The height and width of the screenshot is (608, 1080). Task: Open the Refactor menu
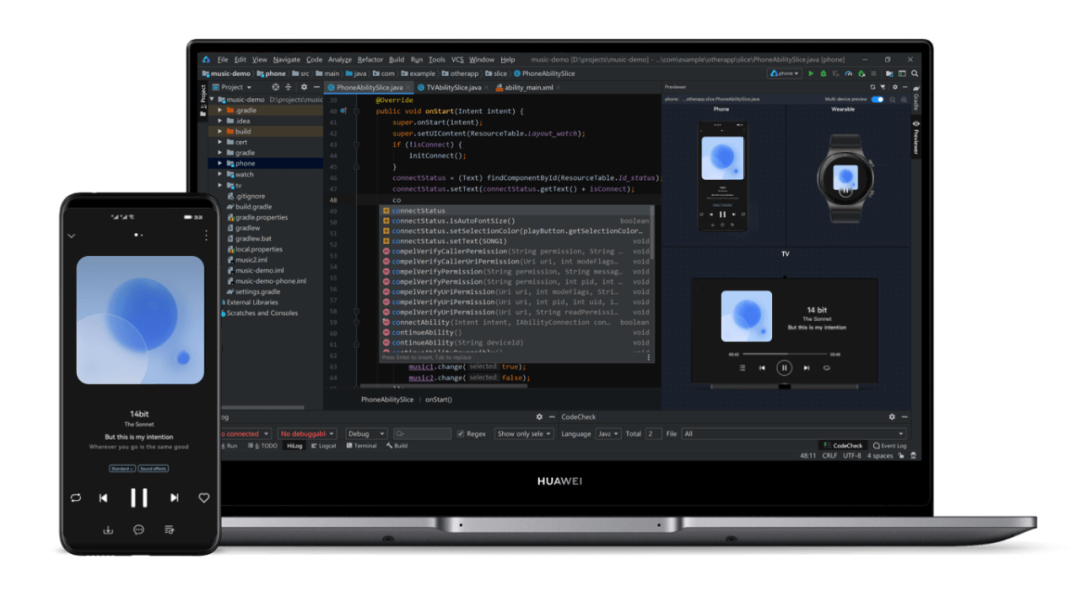370,60
